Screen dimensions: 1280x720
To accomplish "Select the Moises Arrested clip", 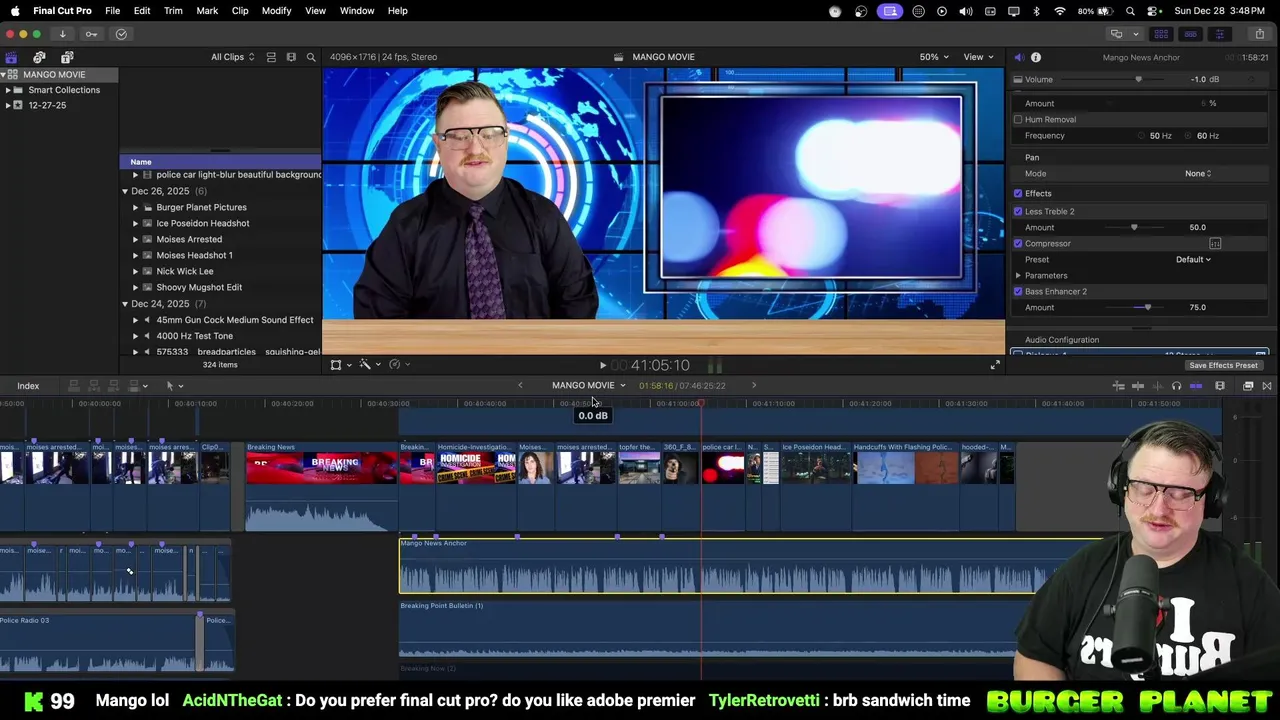I will coord(189,239).
